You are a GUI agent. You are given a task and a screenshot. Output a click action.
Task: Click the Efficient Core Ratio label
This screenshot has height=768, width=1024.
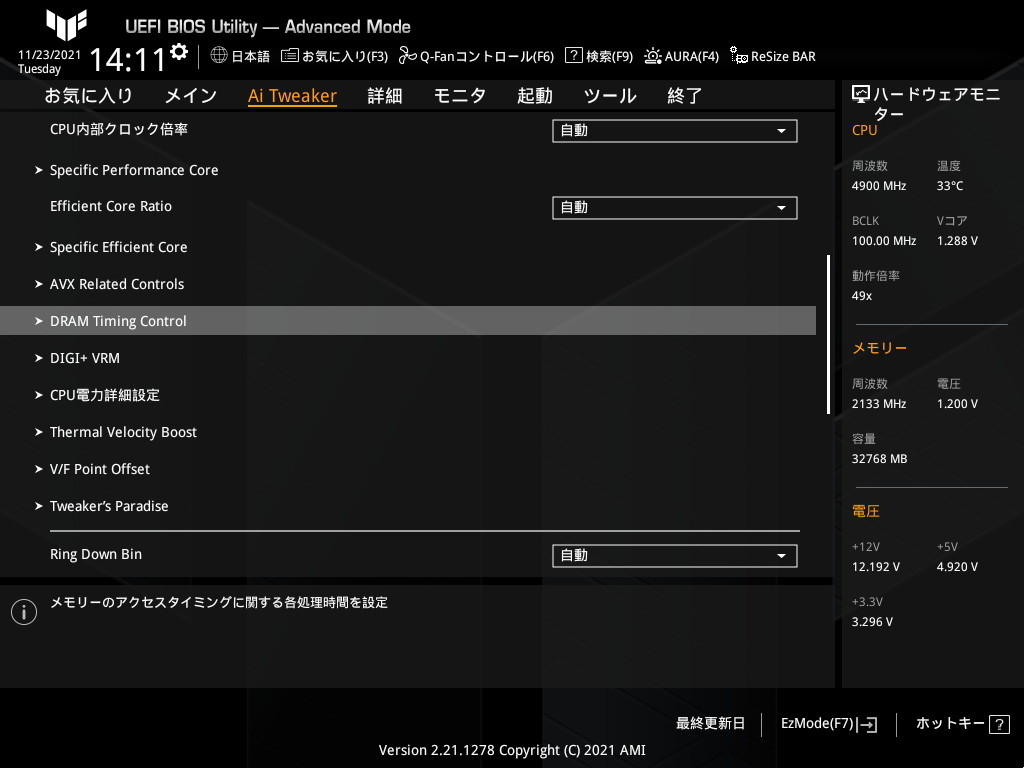click(x=111, y=206)
